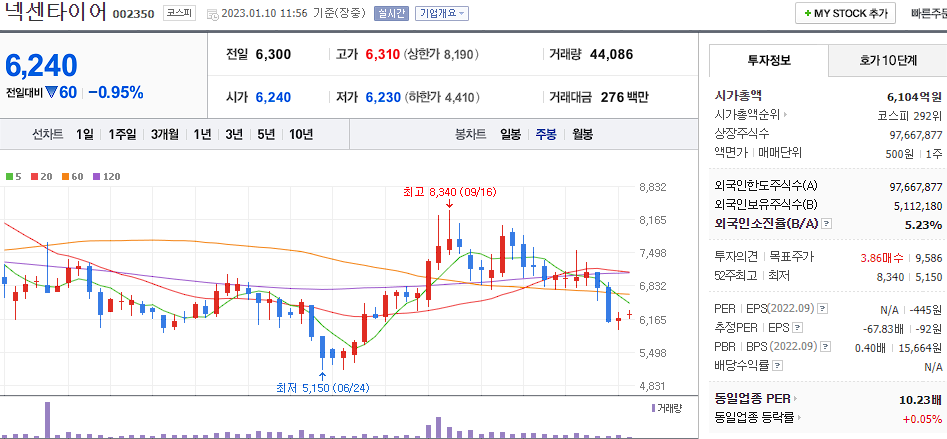Select the 월봉 monthly candle chart

582,134
